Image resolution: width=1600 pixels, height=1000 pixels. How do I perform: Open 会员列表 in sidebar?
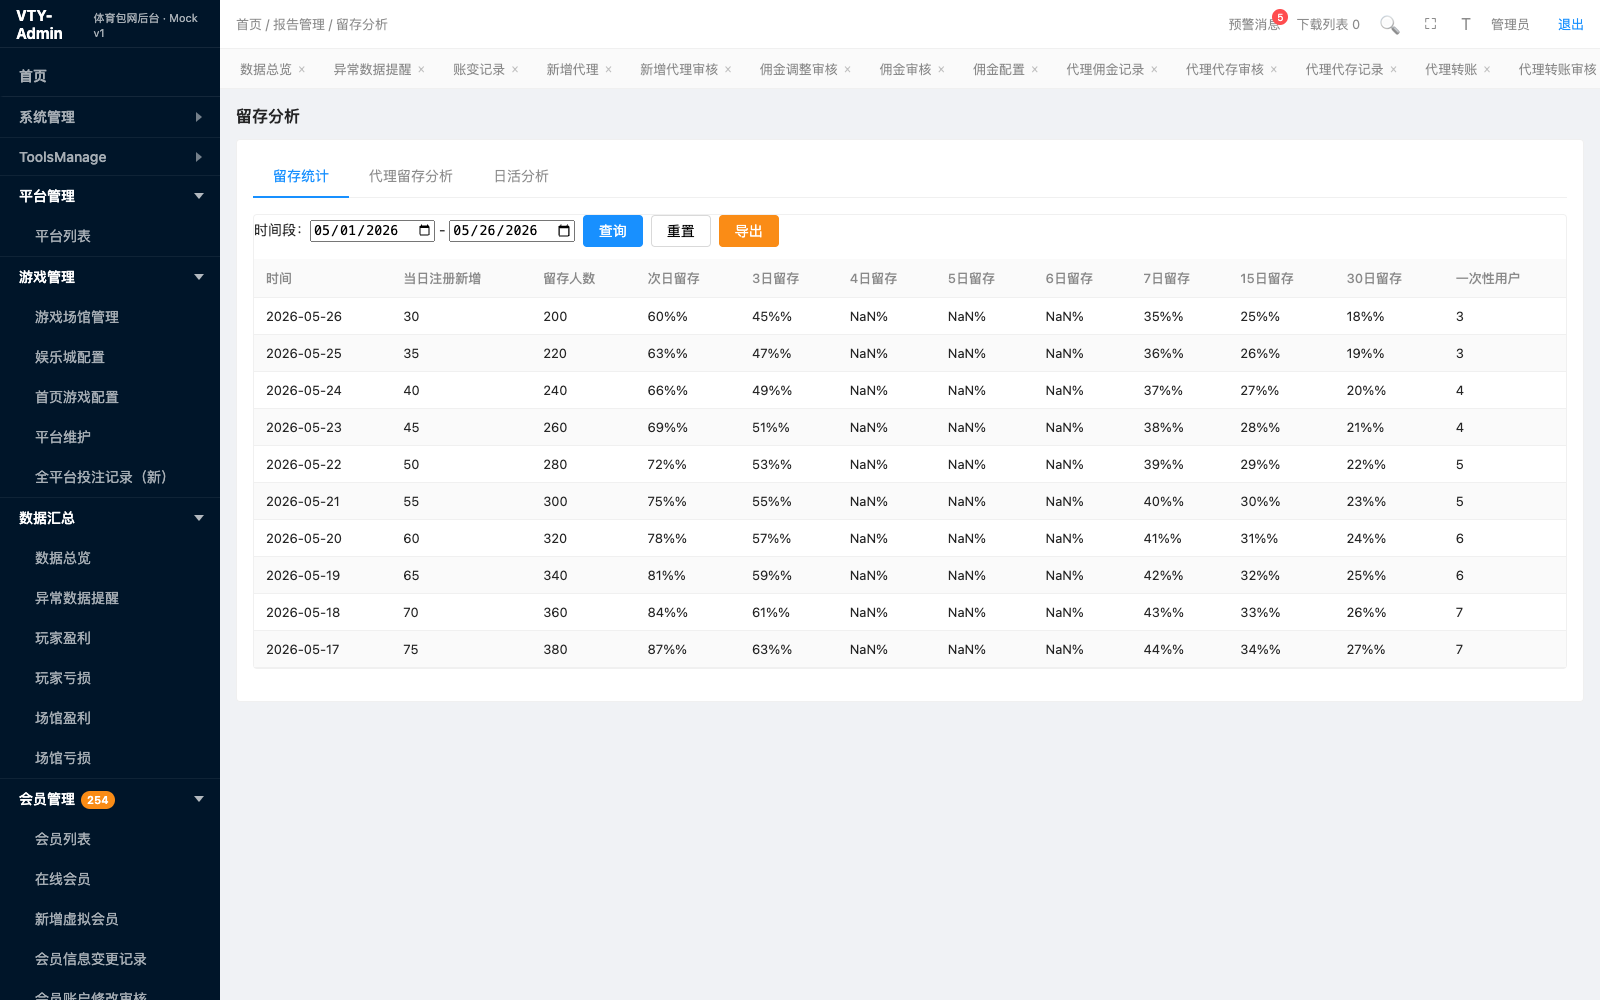point(110,839)
